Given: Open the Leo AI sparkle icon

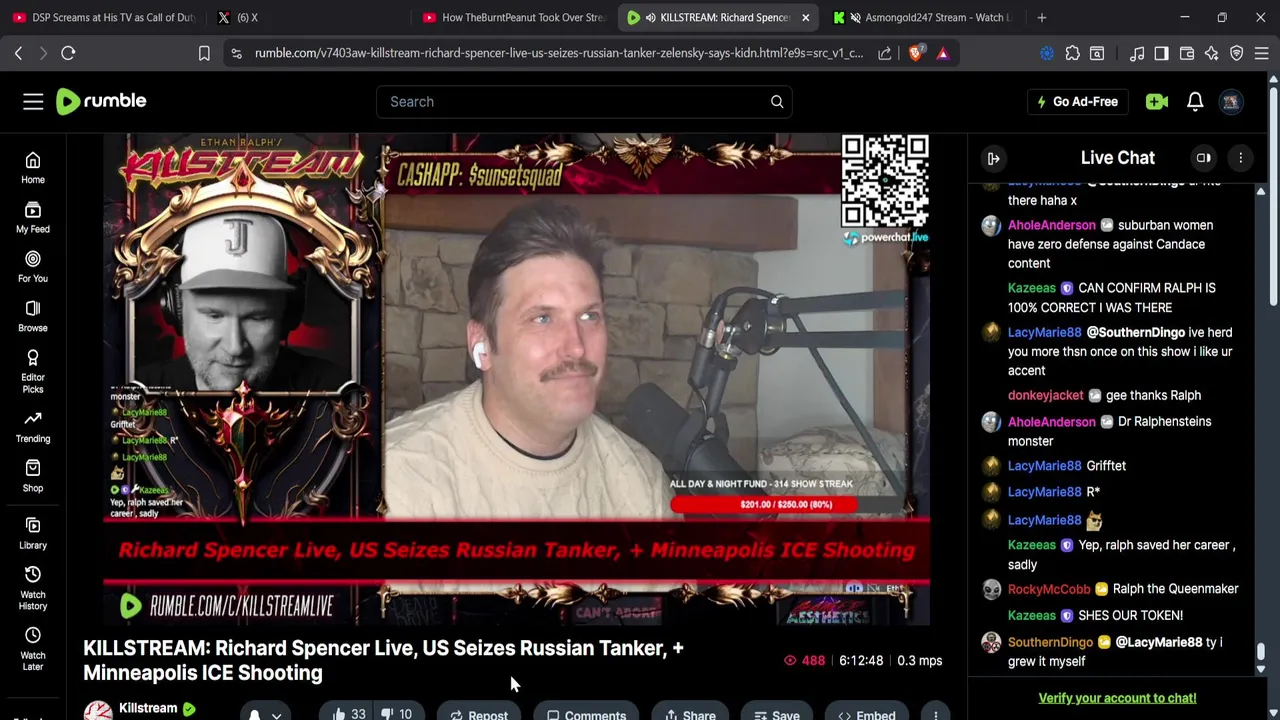Looking at the screenshot, I should pos(1211,53).
